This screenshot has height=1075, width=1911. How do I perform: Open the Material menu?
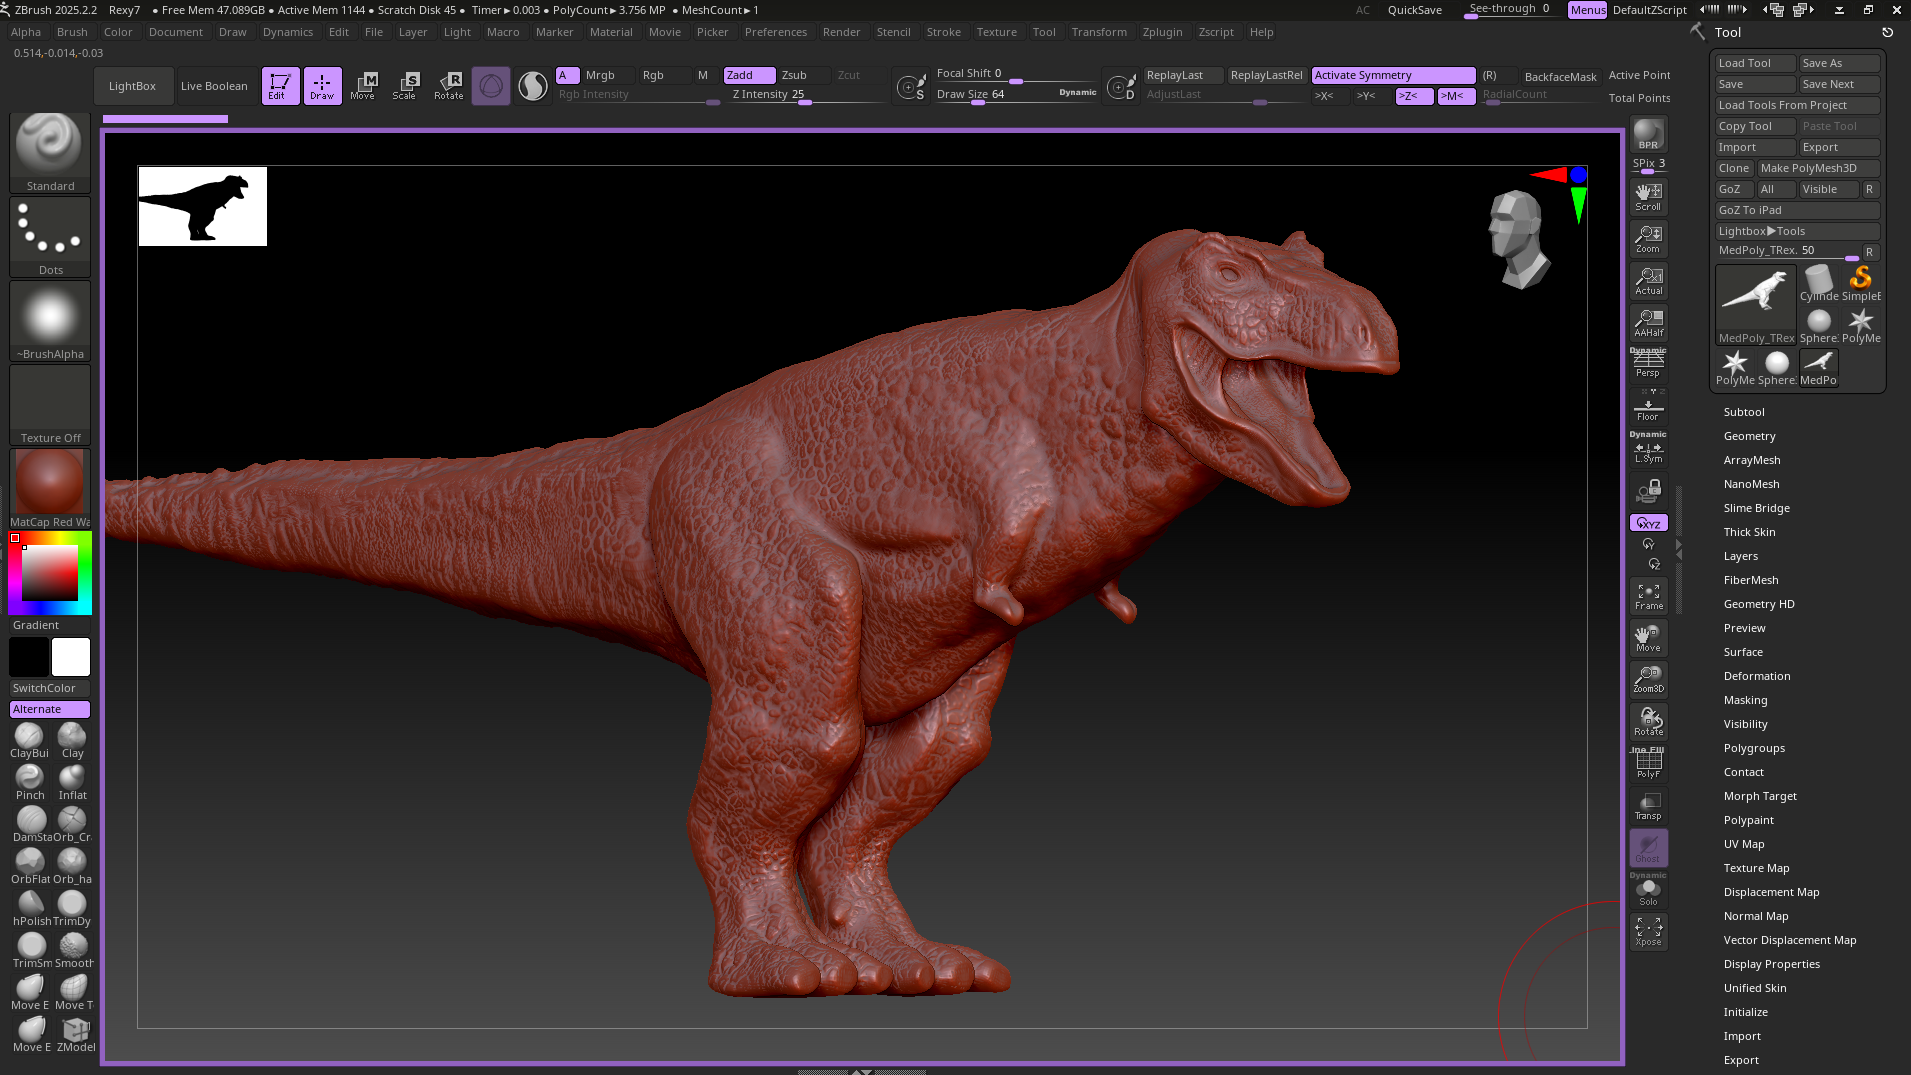coord(610,32)
